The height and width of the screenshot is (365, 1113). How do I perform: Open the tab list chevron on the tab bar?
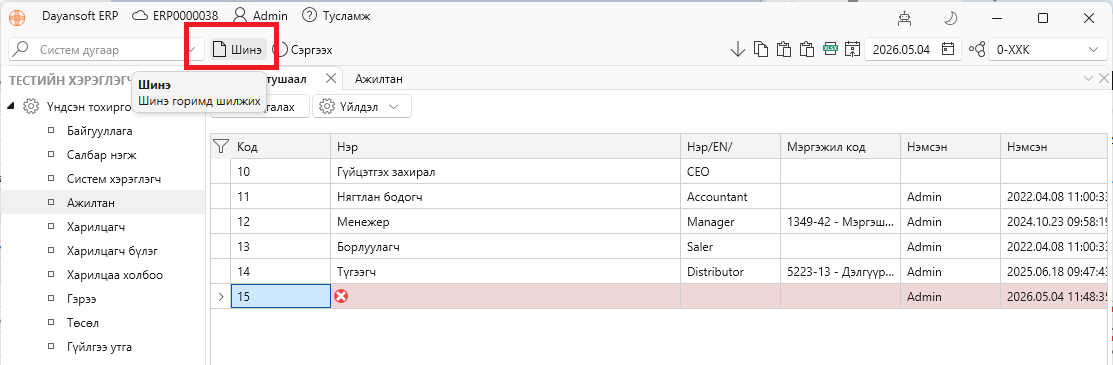[1088, 78]
